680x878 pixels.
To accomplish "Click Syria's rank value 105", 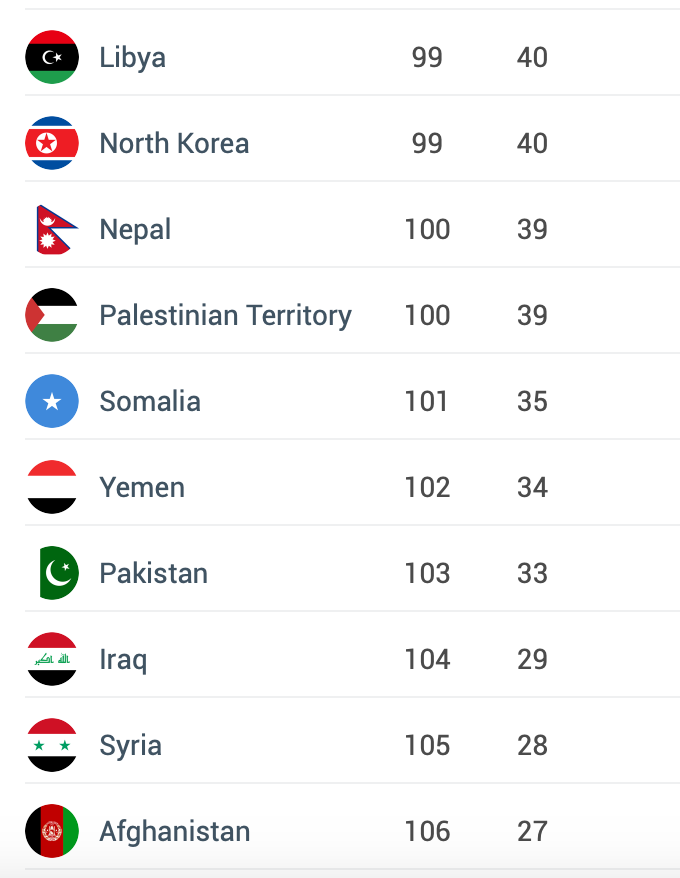I will (427, 745).
